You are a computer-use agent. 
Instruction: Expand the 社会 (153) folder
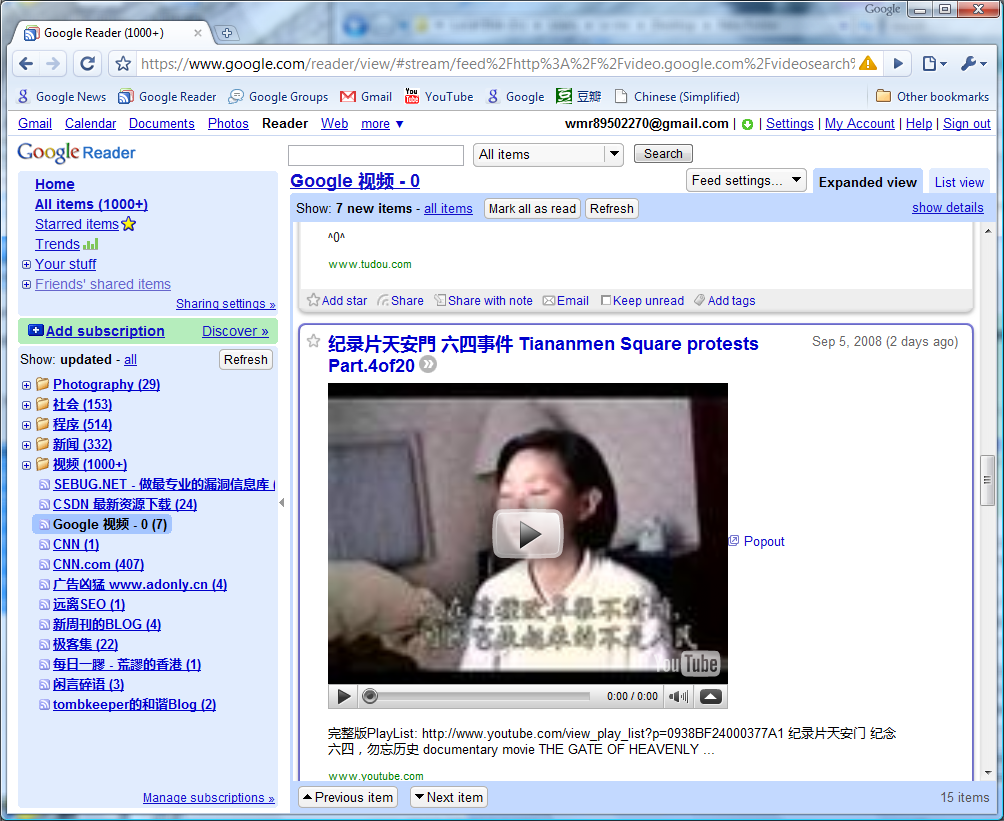pos(26,405)
